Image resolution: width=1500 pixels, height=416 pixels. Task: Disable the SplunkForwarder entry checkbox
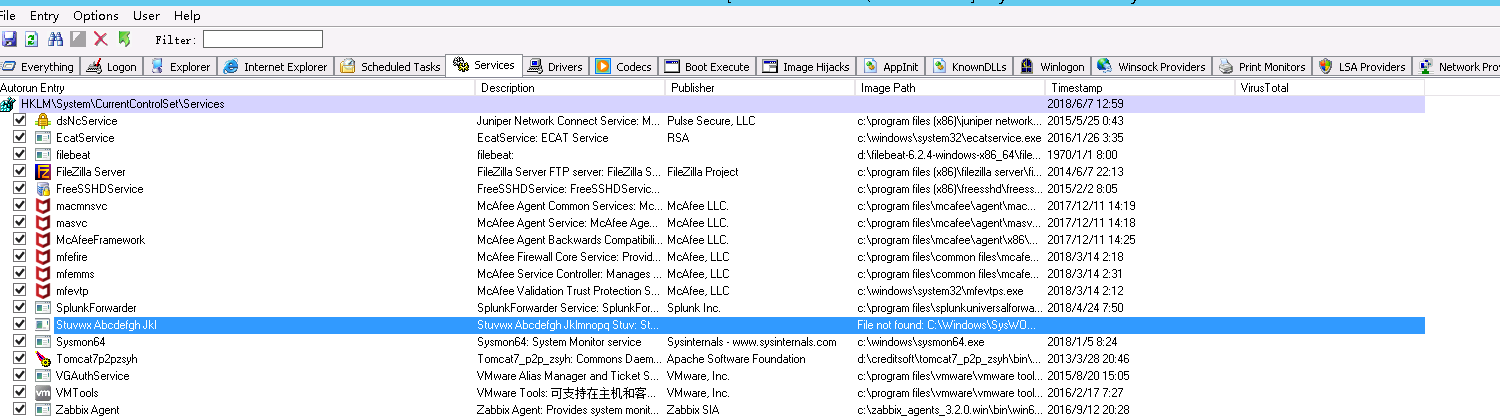(20, 308)
